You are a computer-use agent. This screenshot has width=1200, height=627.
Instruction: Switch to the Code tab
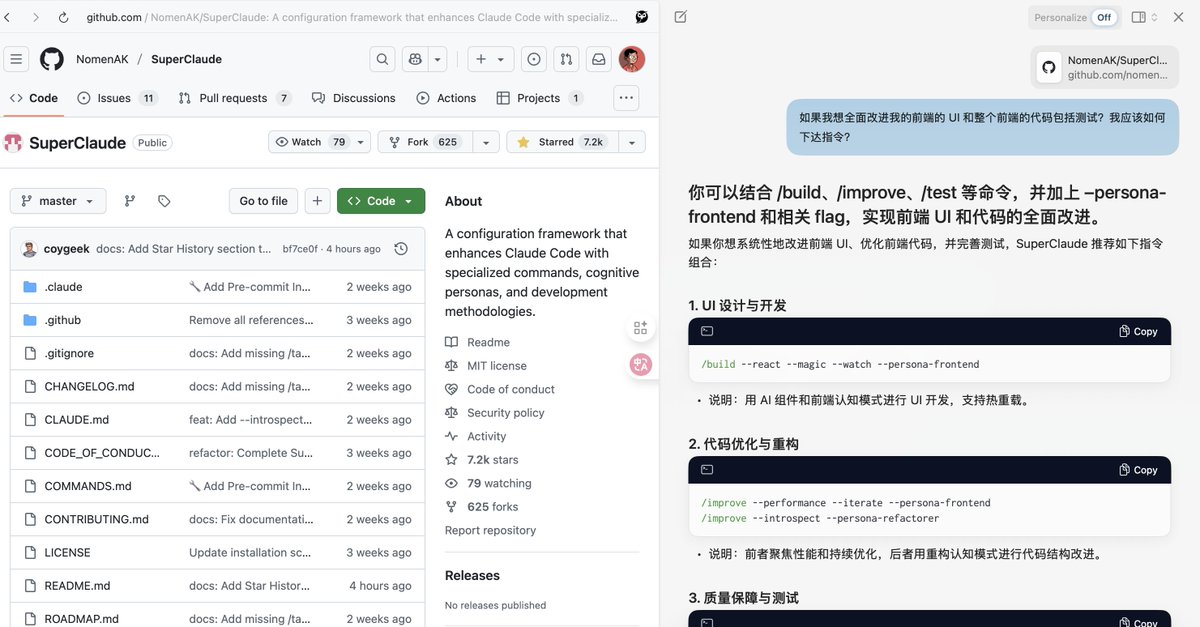34,98
